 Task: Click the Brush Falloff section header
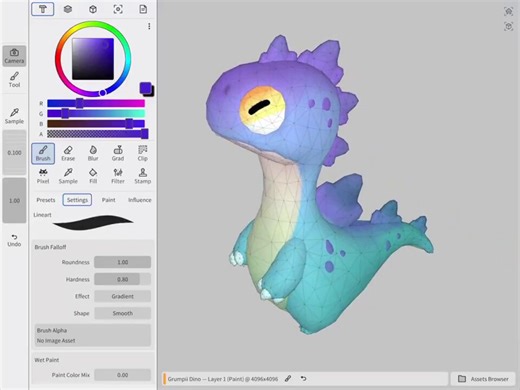coord(50,247)
